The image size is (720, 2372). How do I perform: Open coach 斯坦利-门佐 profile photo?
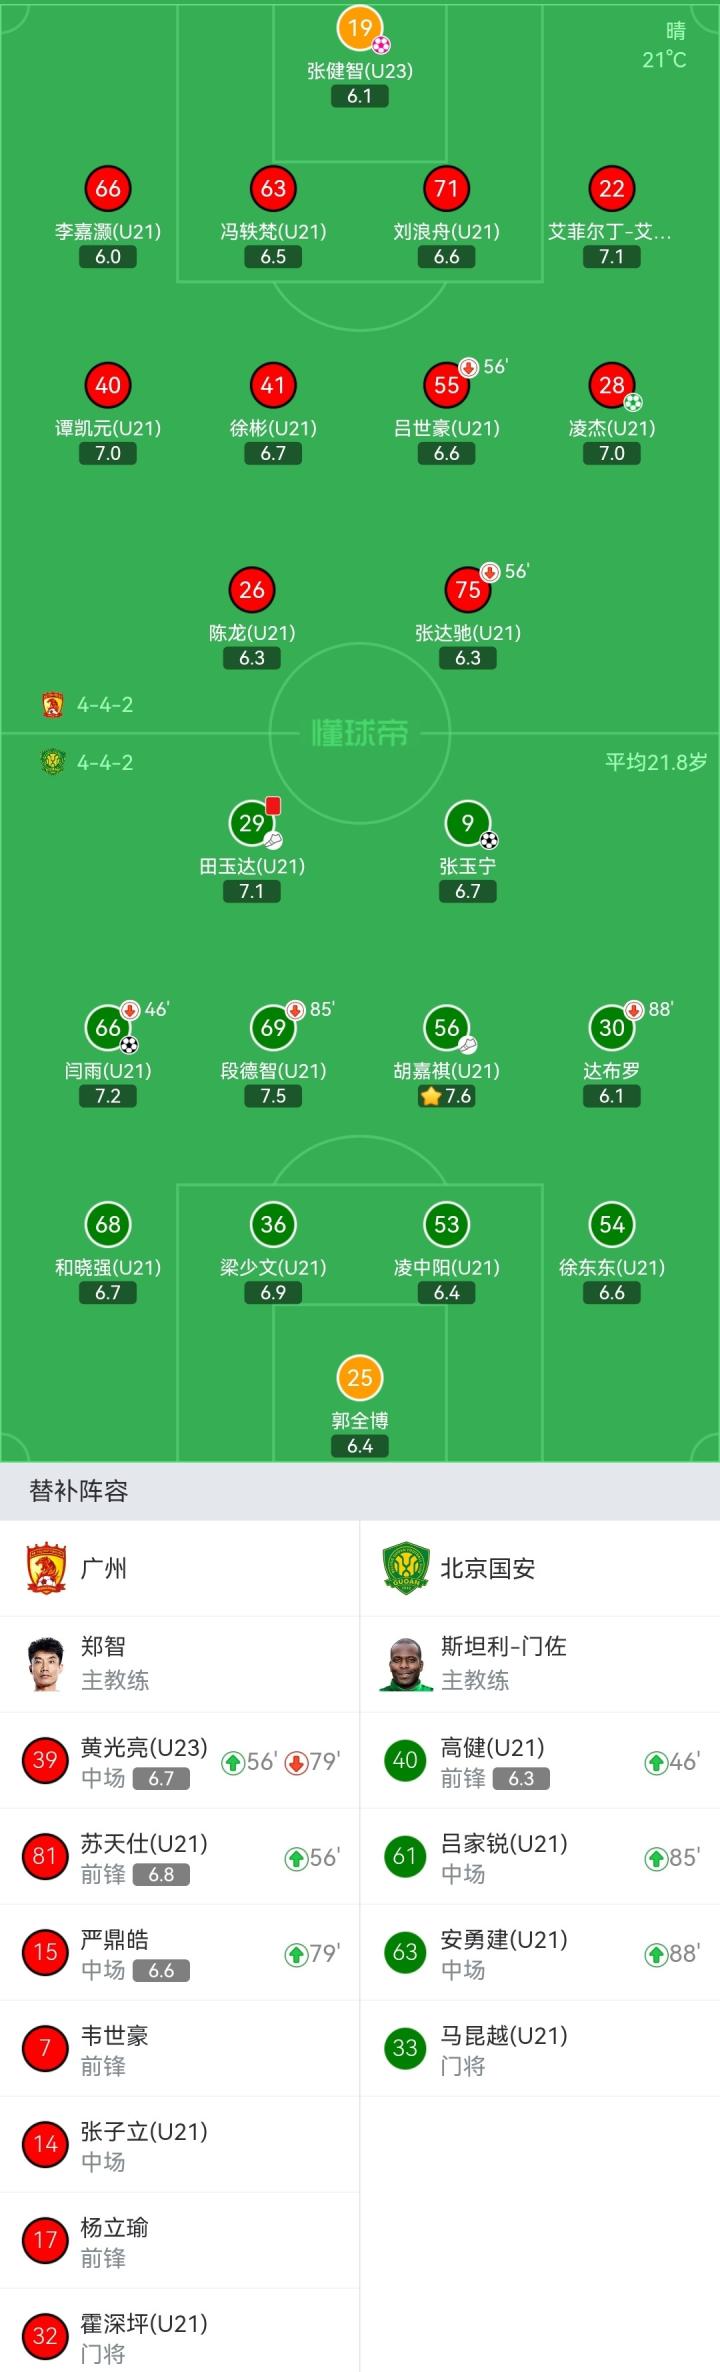coord(405,1664)
